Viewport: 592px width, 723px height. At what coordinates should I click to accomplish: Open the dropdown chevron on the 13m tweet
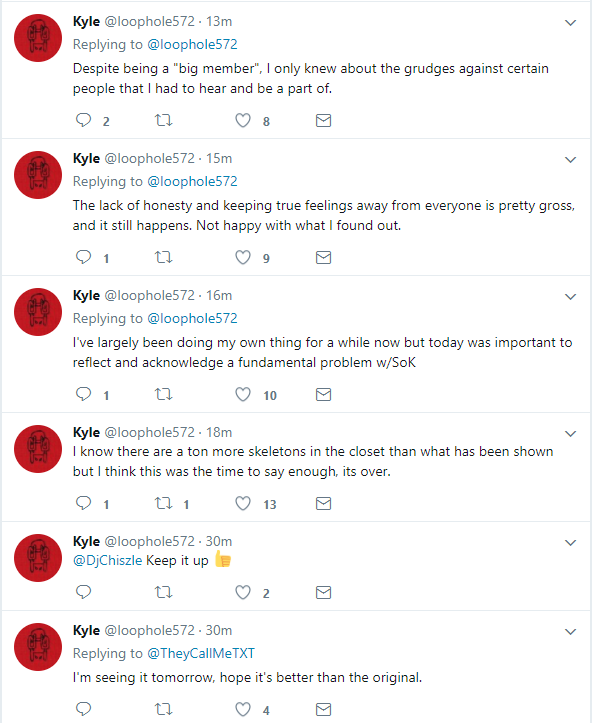tap(571, 23)
